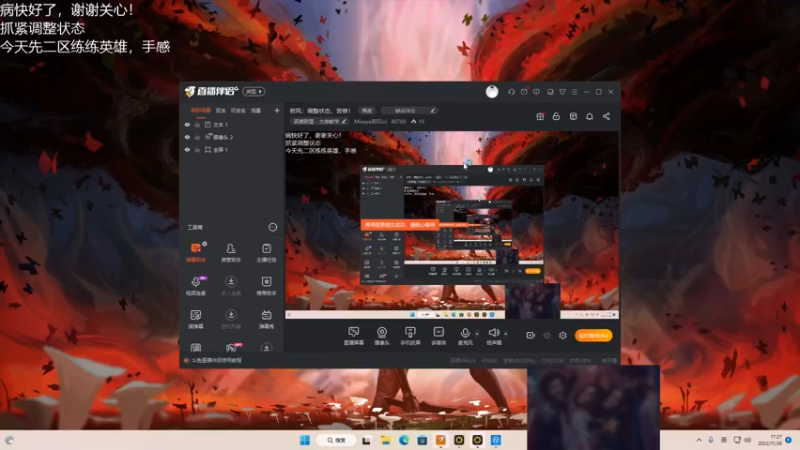Open the bottom-row tool left of PK
This screenshot has height=450, width=800.
click(196, 347)
